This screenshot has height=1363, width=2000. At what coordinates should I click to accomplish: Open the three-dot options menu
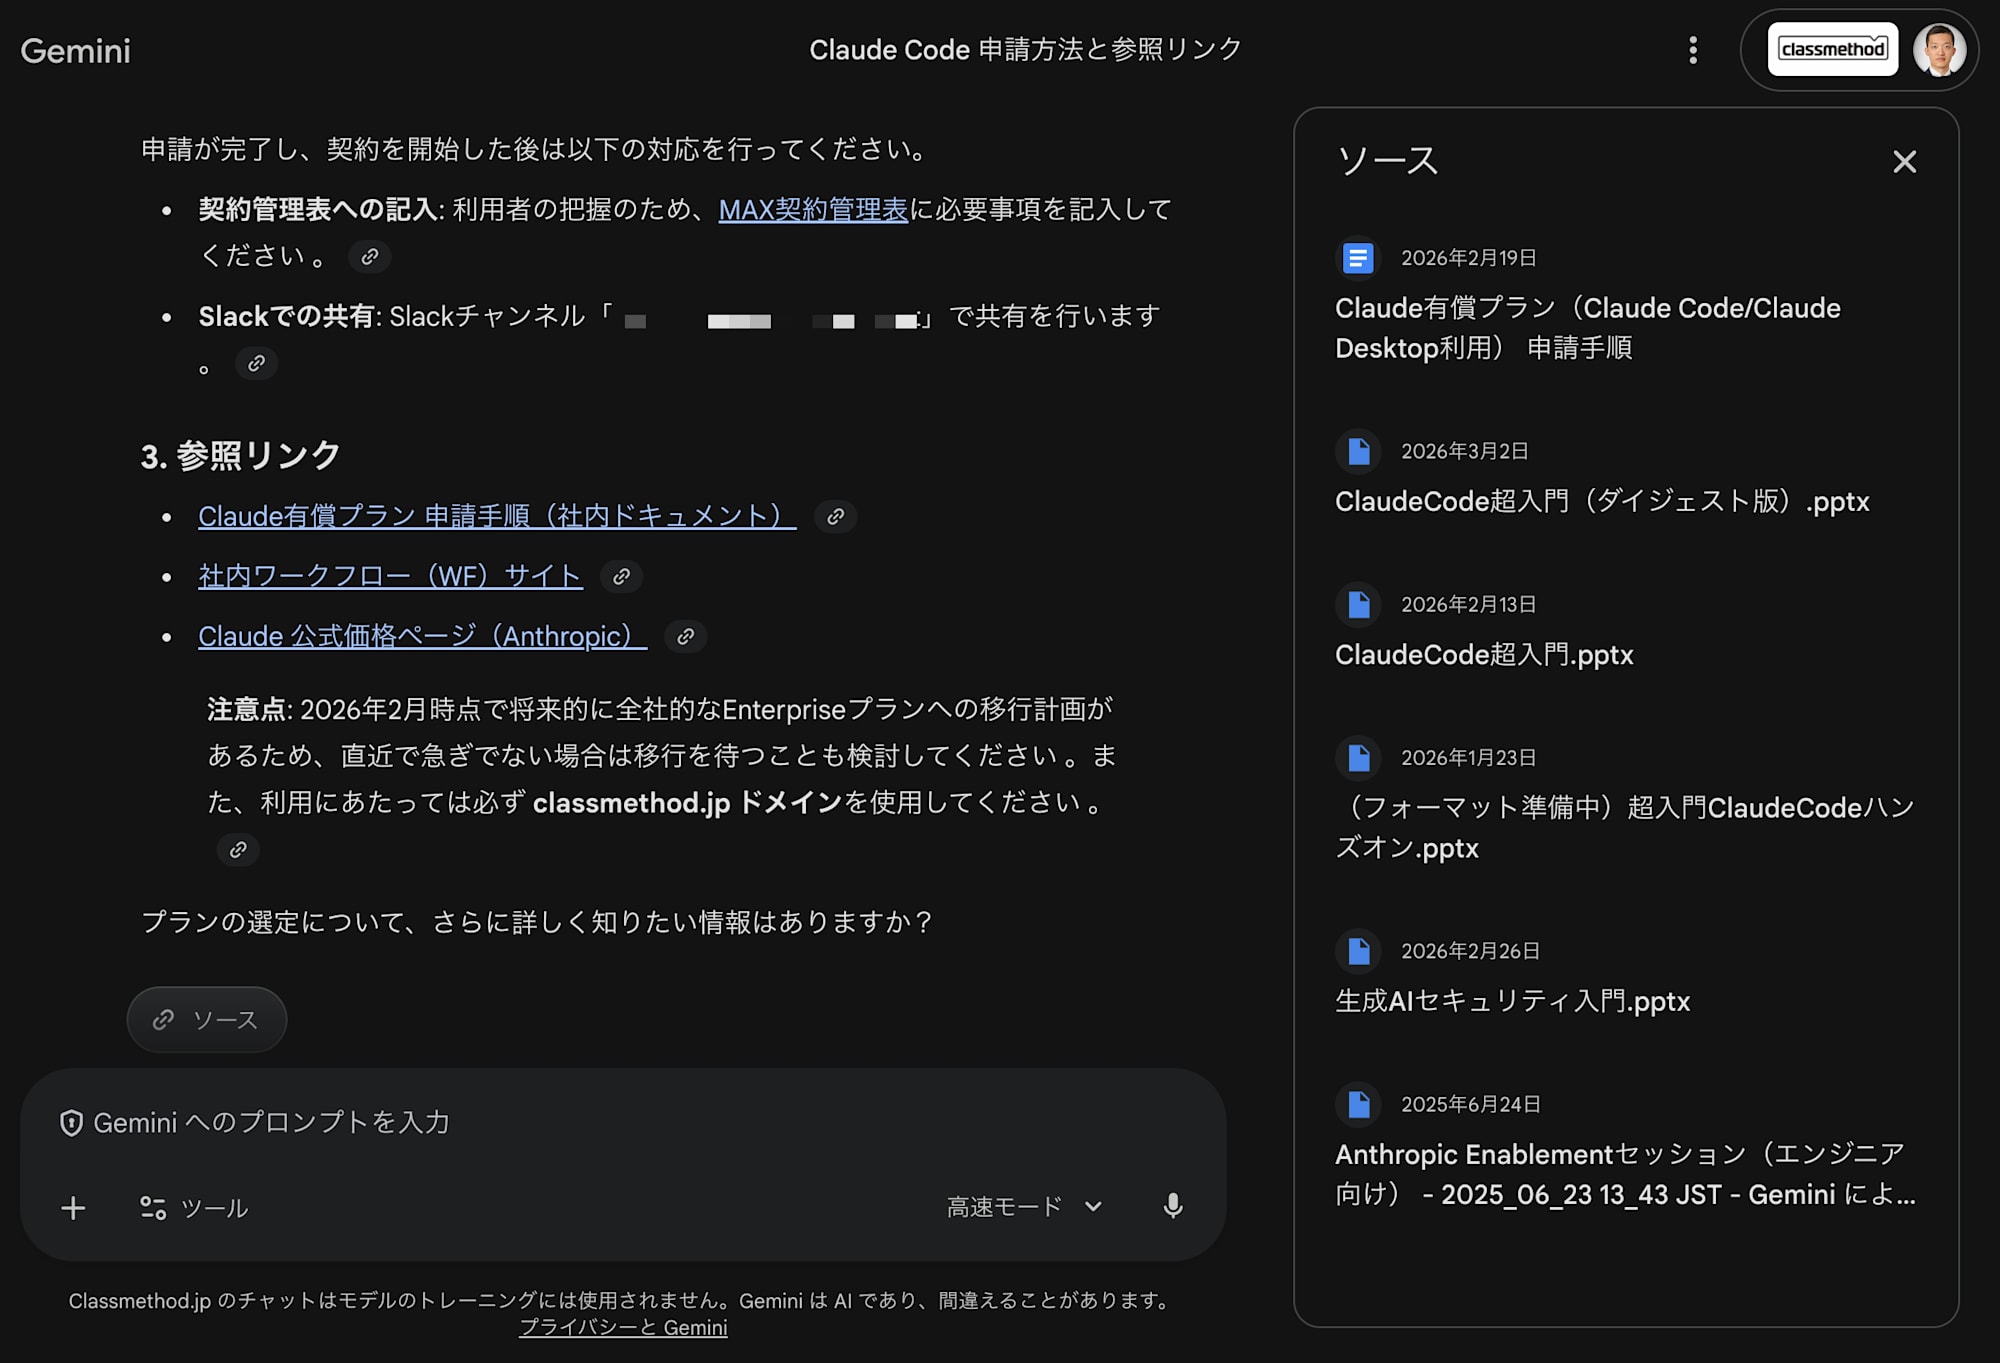(1694, 50)
